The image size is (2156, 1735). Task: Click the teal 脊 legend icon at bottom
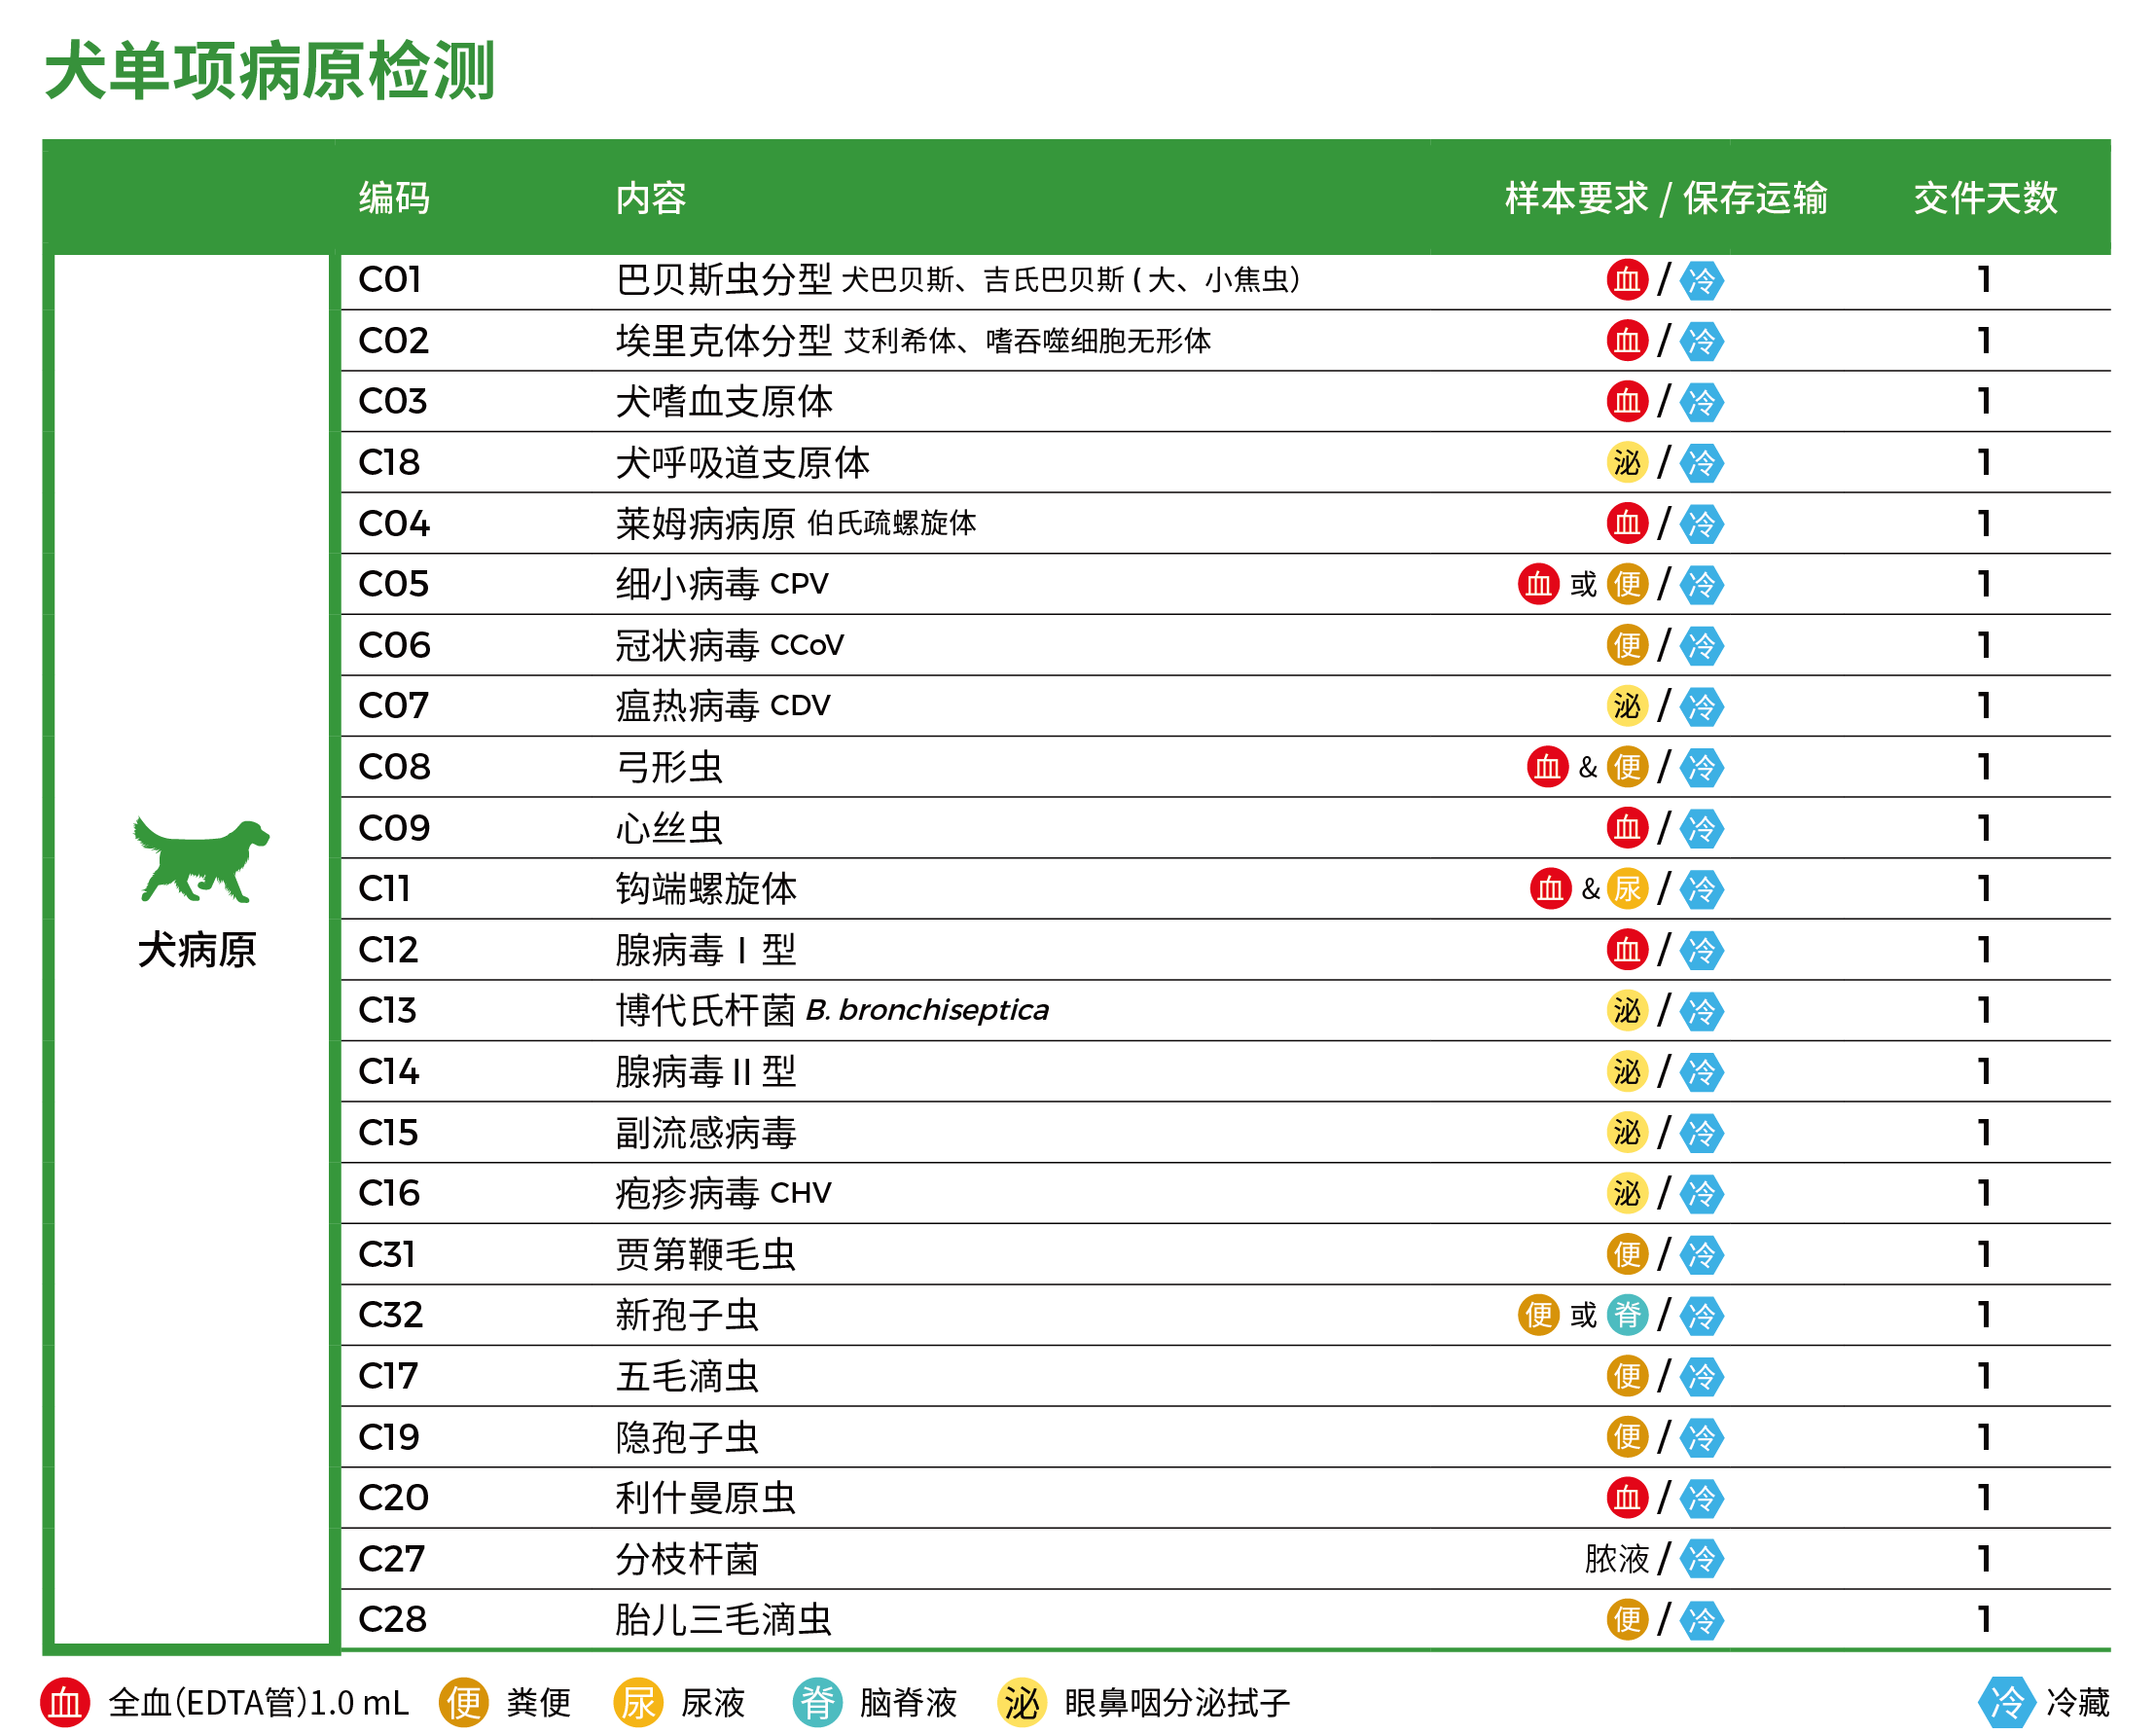click(817, 1702)
